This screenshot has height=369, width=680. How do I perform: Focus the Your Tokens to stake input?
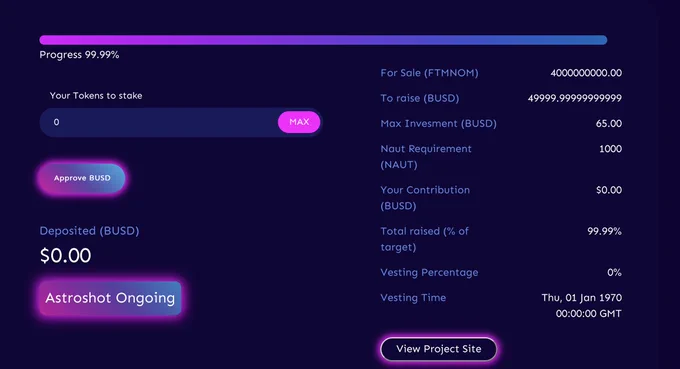point(159,122)
